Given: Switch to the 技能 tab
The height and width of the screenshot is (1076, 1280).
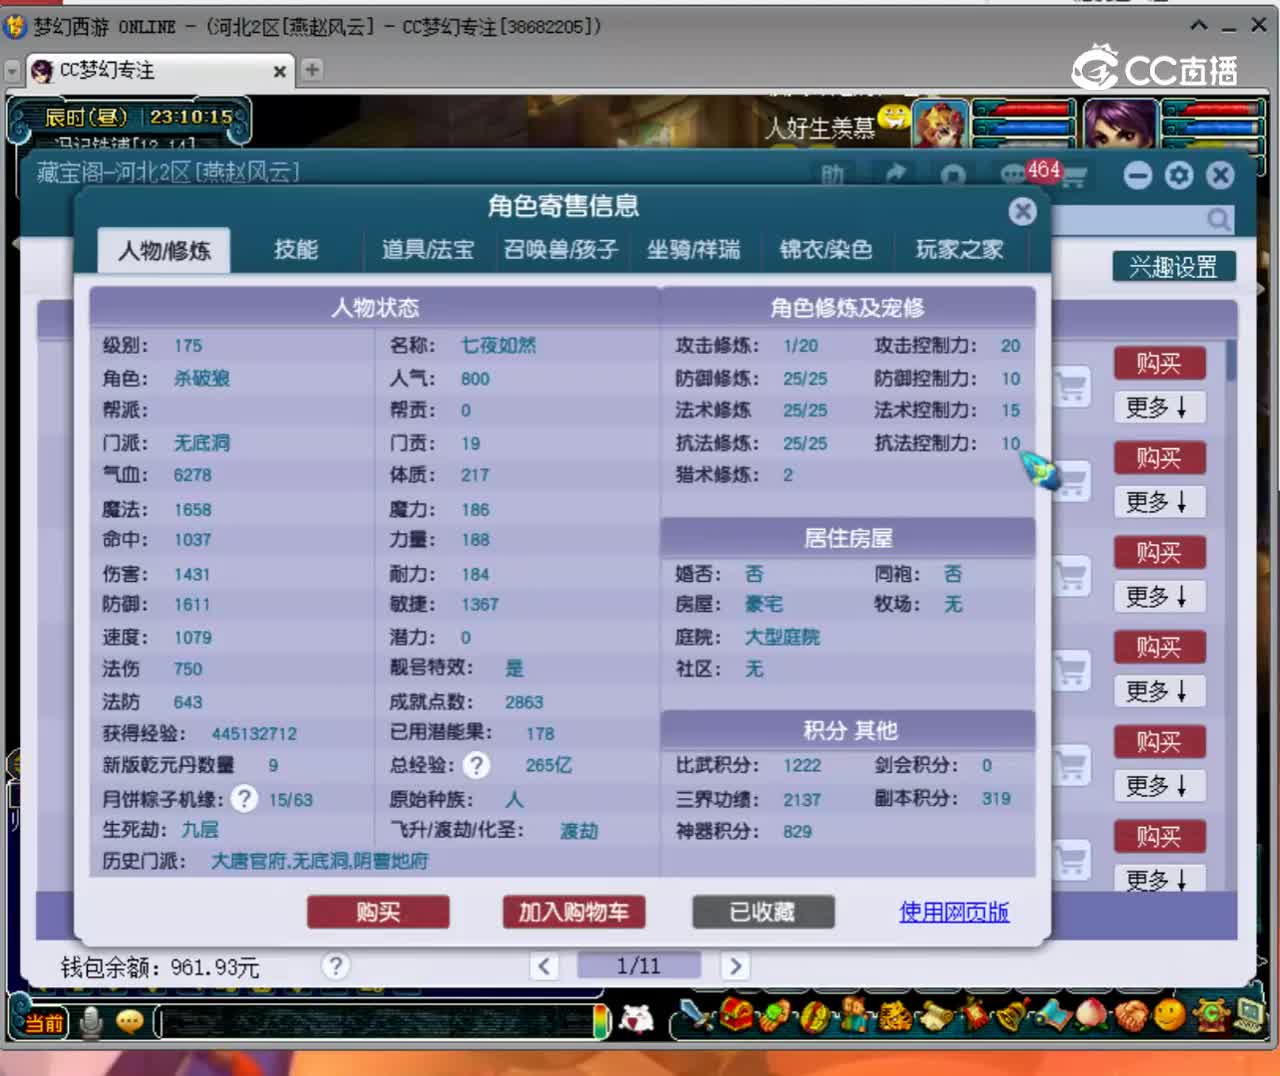Looking at the screenshot, I should [x=296, y=249].
